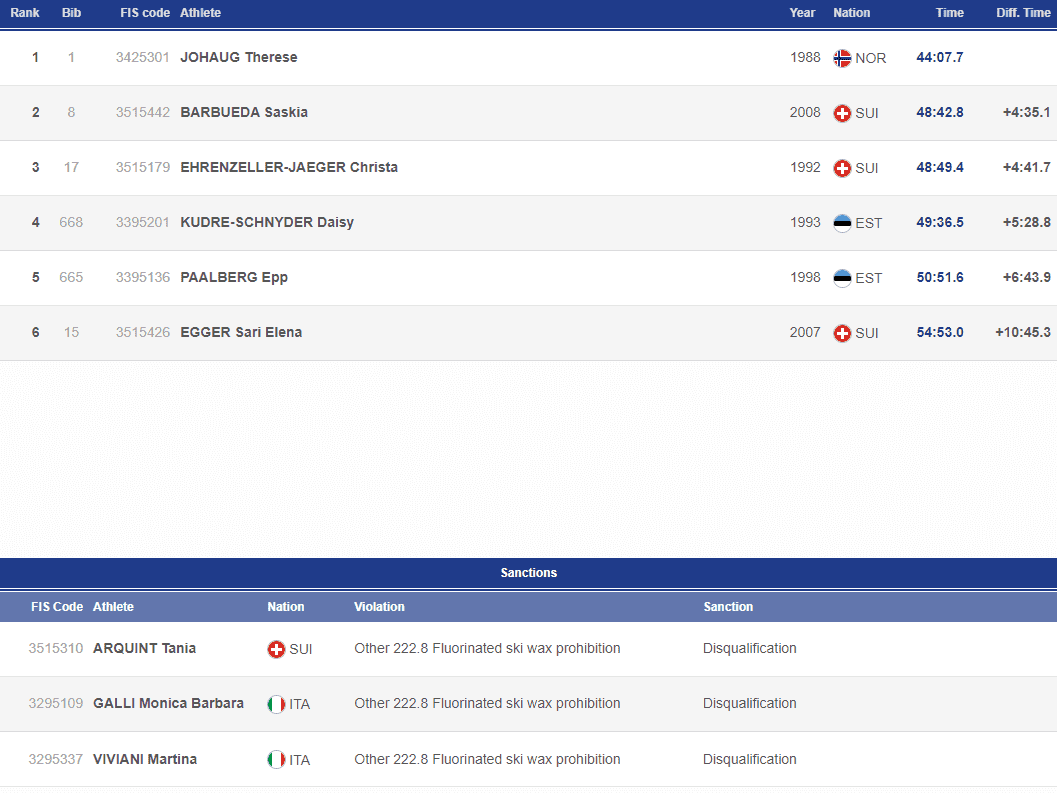Click Norway flag icon in Johaug's row
Screen dimensions: 1057x793
pos(842,59)
